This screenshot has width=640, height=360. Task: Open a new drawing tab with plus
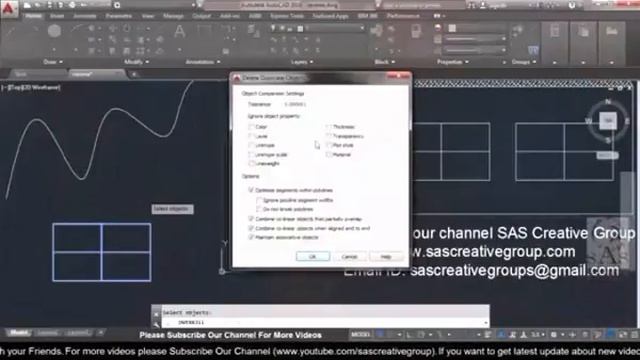pyautogui.click(x=133, y=74)
